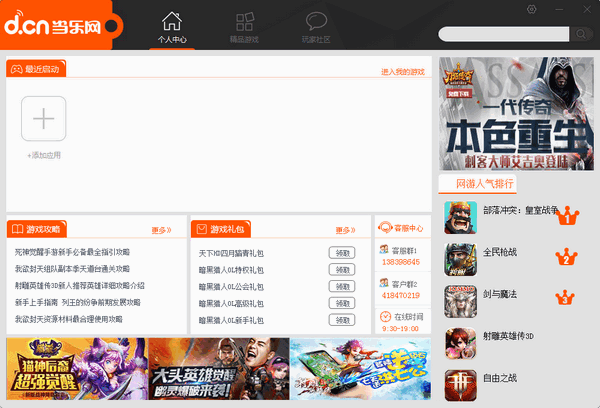Viewport: 600px width, 408px height.
Task: Click the 全民枪战 title
Action: point(500,252)
